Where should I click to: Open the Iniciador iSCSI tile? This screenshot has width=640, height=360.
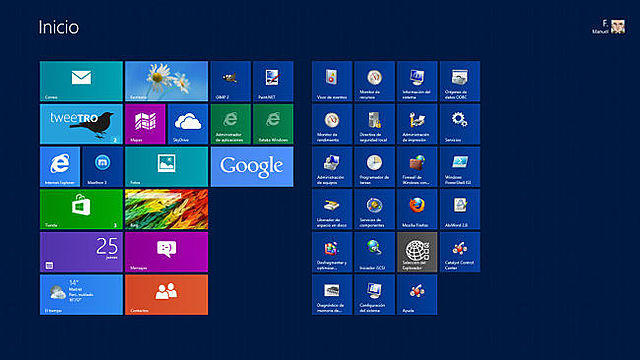(x=375, y=252)
